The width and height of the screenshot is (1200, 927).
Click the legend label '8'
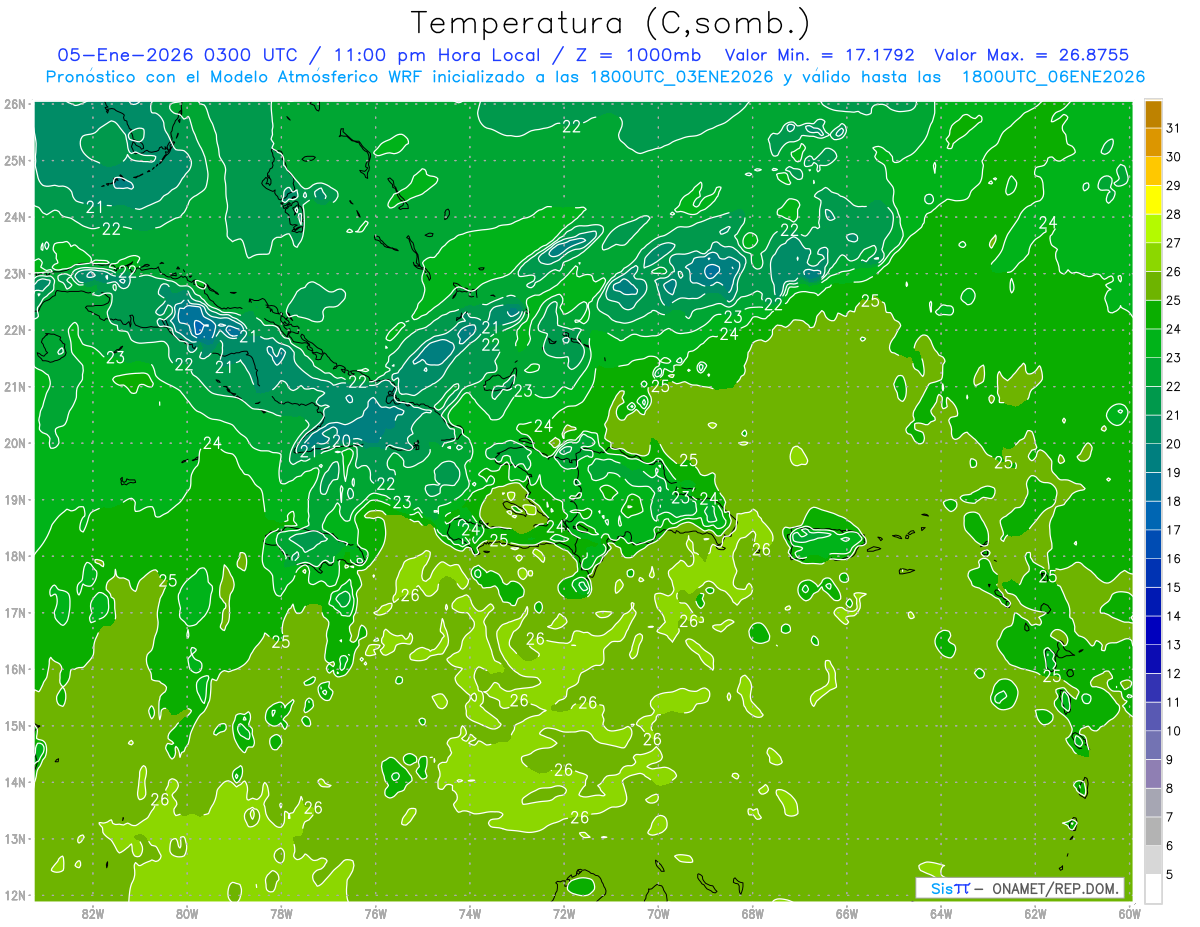[1170, 788]
